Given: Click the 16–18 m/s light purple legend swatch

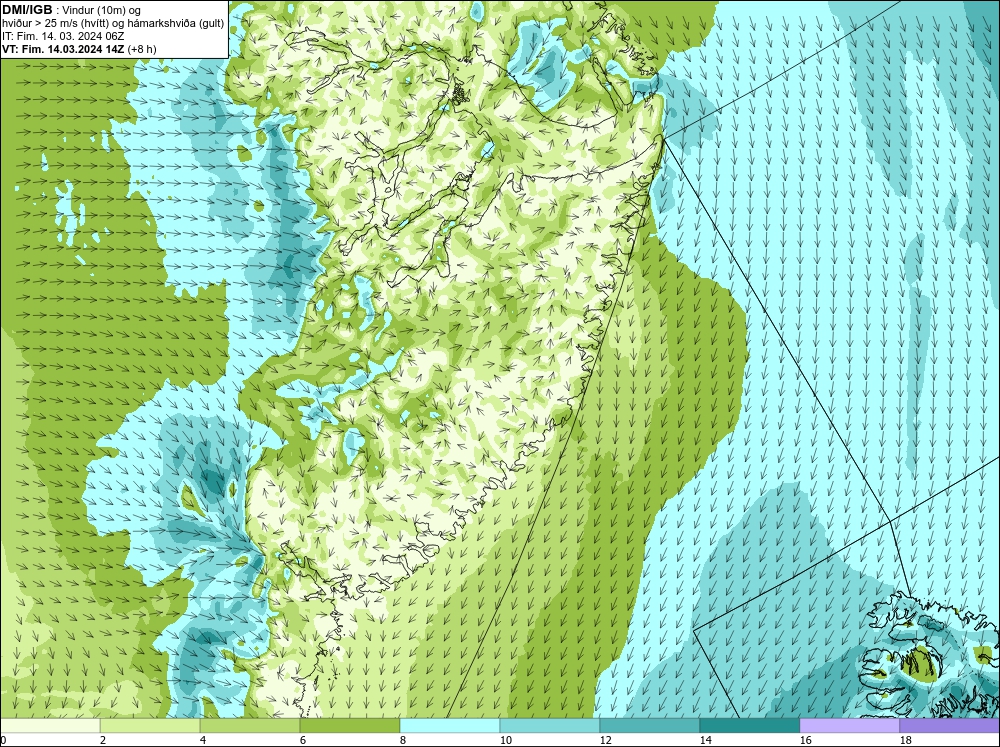Looking at the screenshot, I should (x=849, y=726).
